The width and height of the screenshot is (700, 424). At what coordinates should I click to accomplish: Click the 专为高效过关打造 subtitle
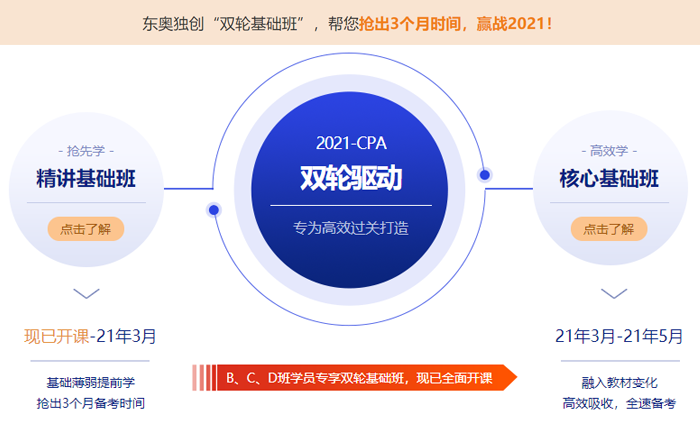pyautogui.click(x=350, y=227)
